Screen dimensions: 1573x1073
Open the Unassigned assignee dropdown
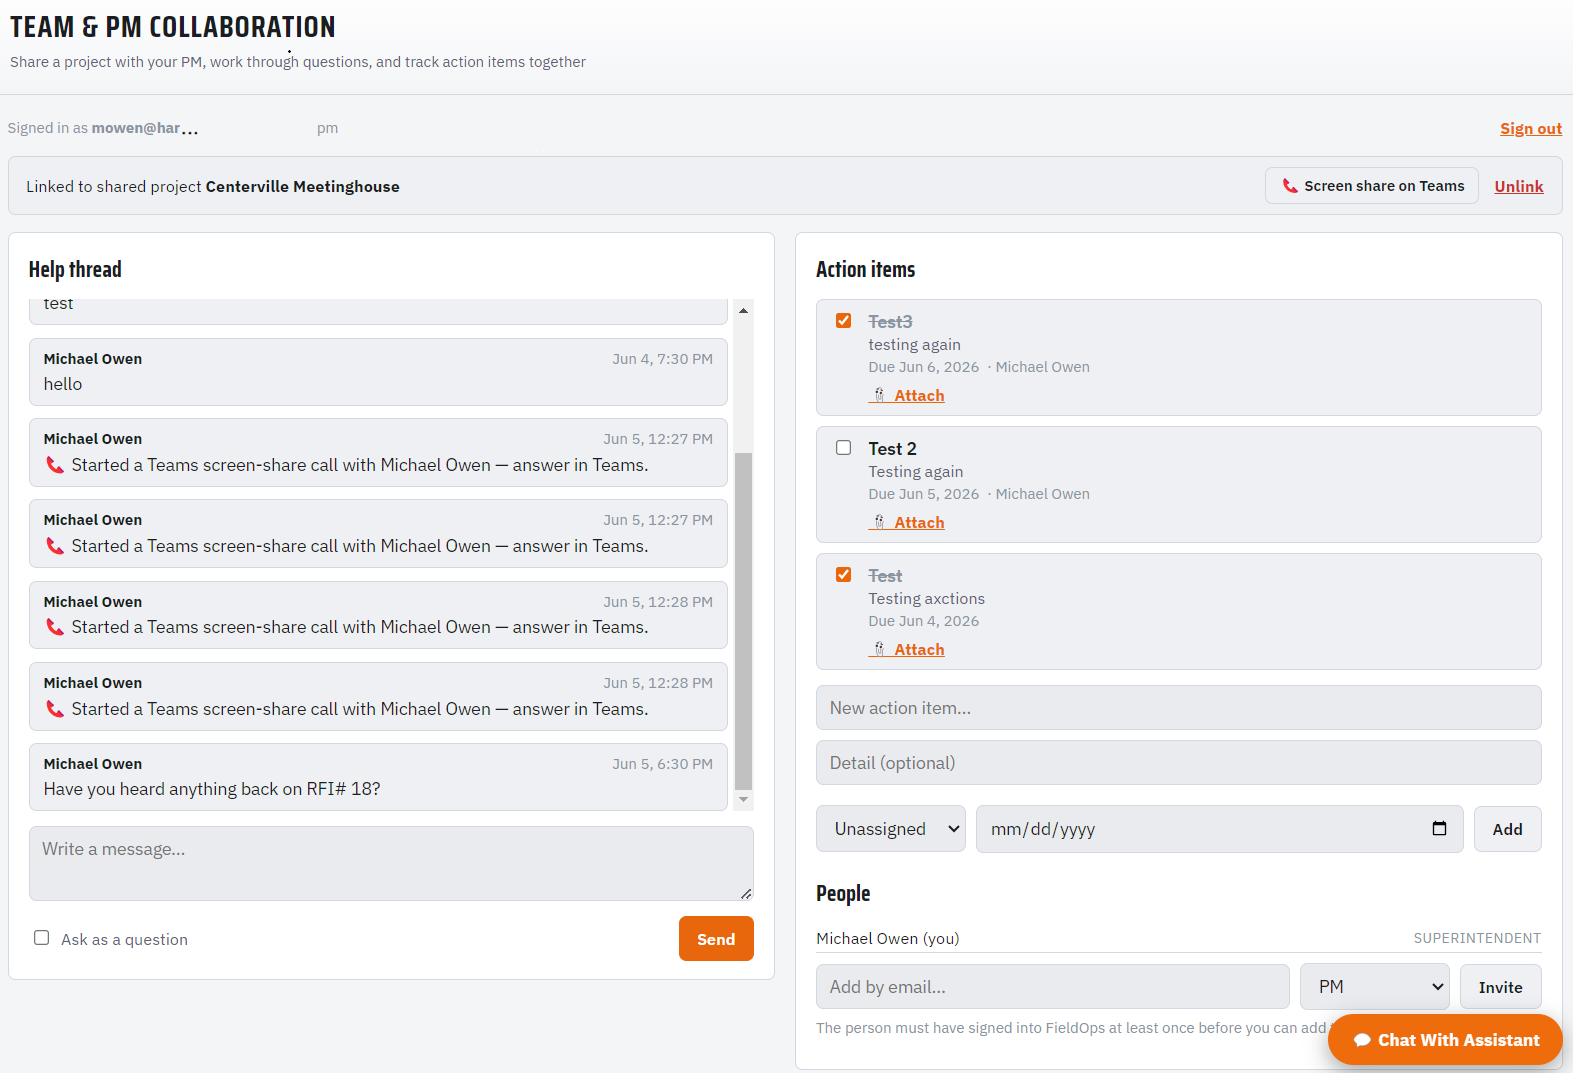tap(891, 829)
